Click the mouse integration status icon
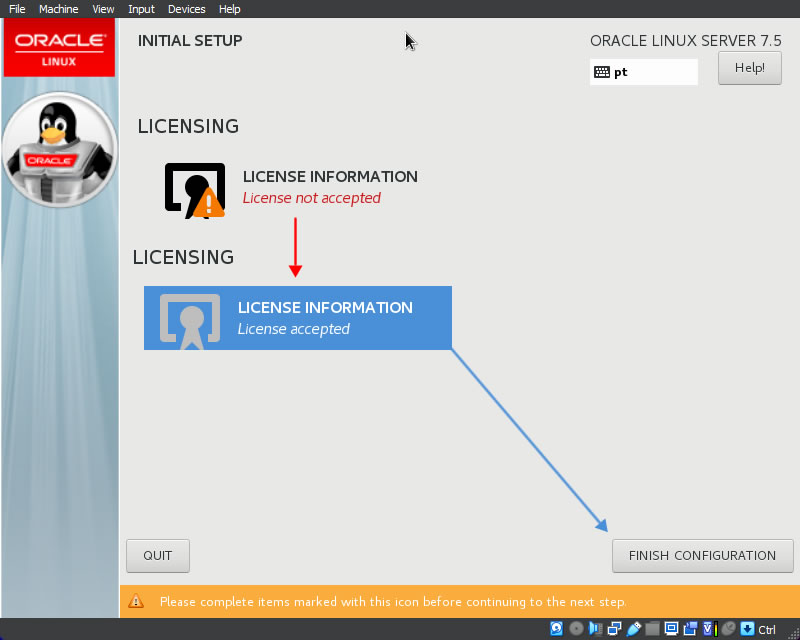The image size is (800, 640). (729, 629)
